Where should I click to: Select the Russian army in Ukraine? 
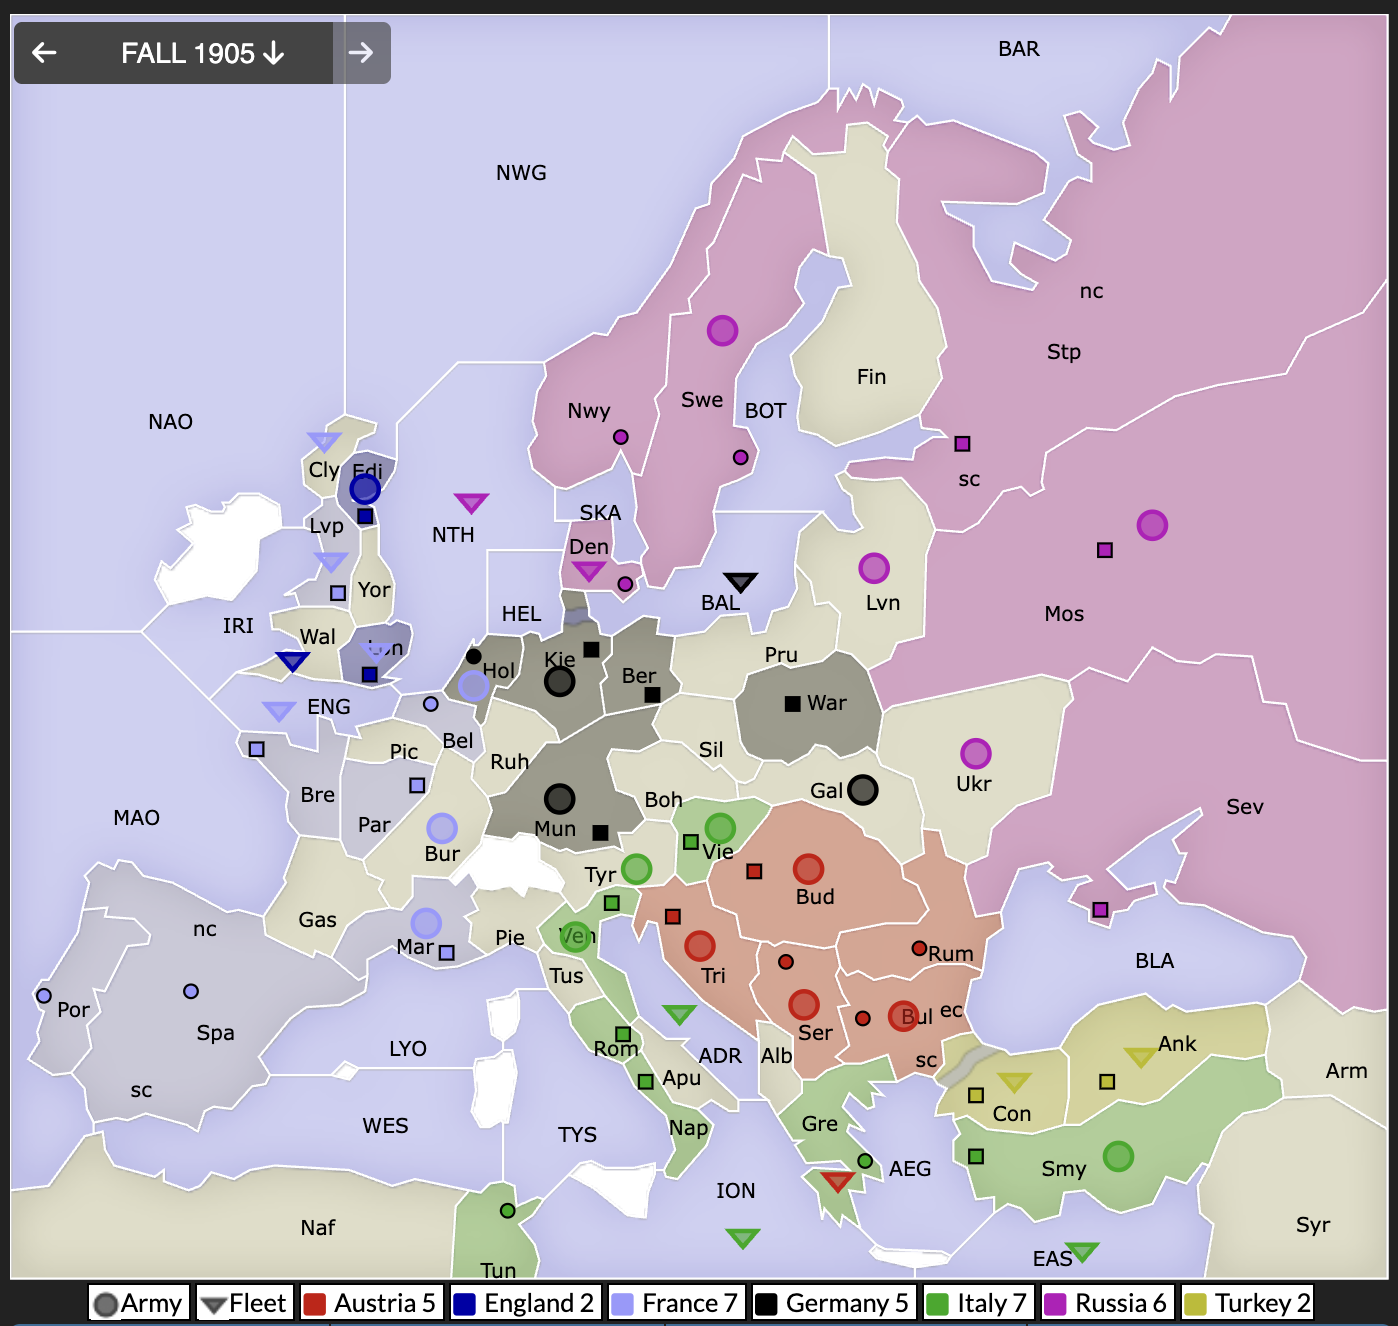975,753
